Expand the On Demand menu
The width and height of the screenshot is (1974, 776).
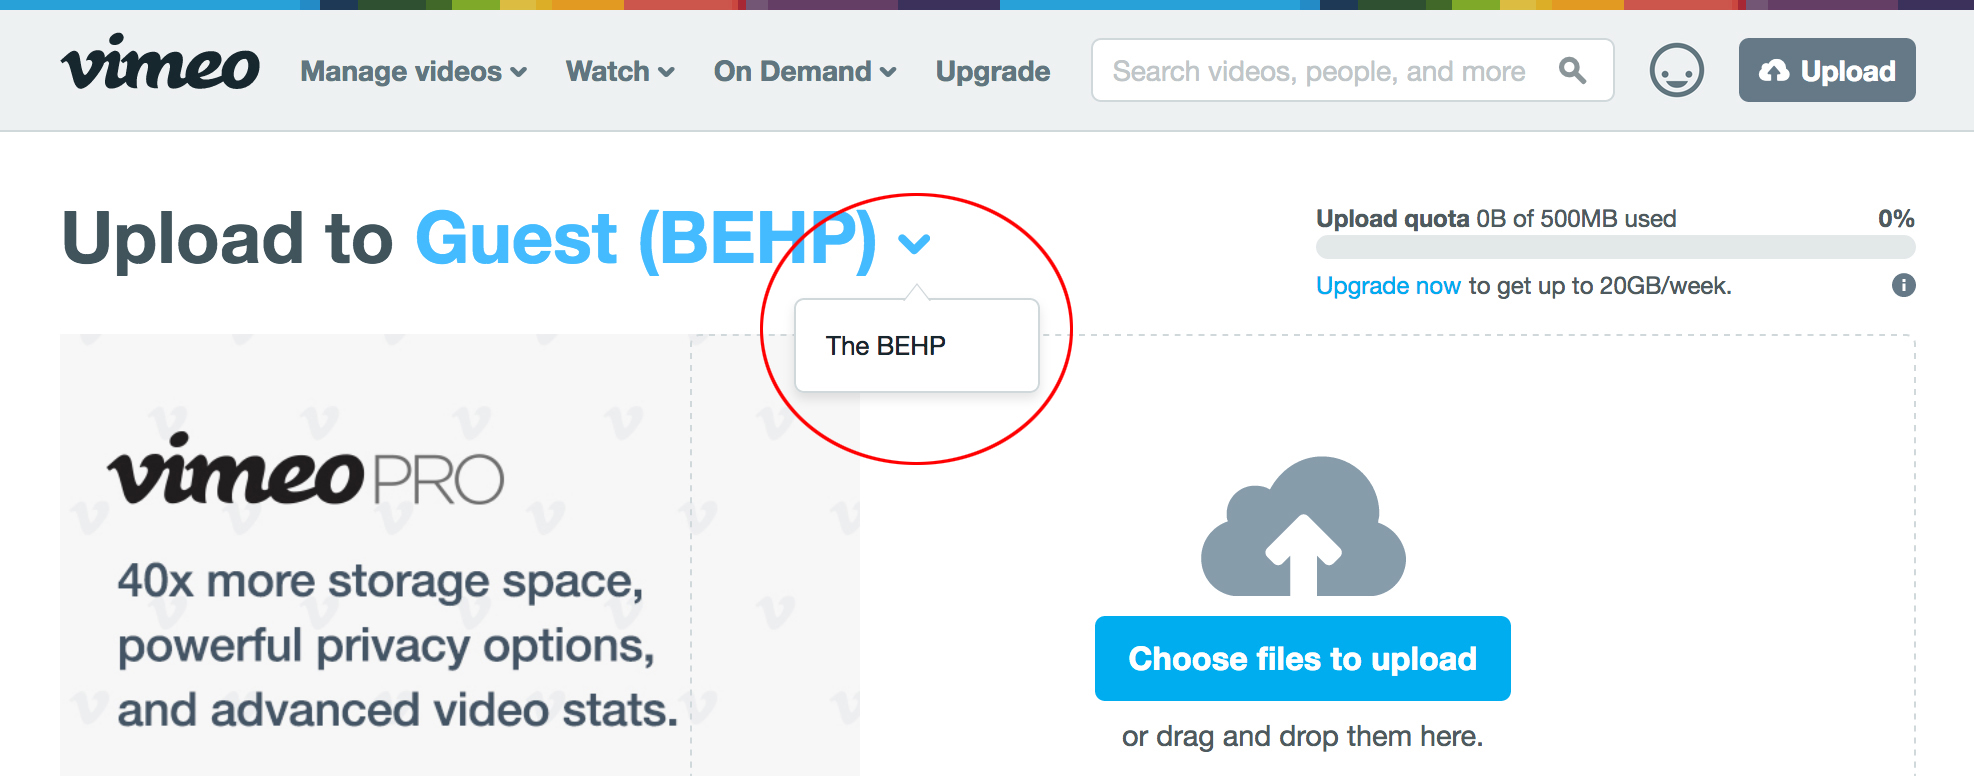click(x=804, y=72)
